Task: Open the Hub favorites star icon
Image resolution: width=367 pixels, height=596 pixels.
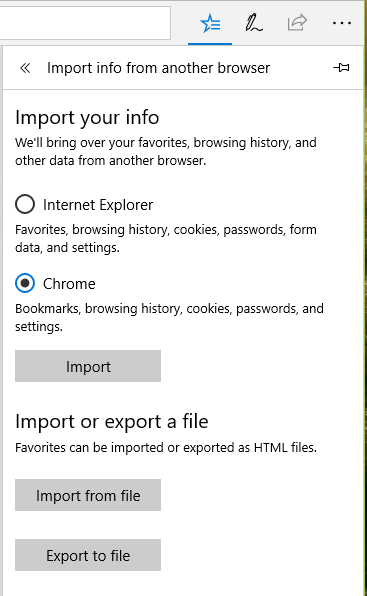Action: coord(210,24)
